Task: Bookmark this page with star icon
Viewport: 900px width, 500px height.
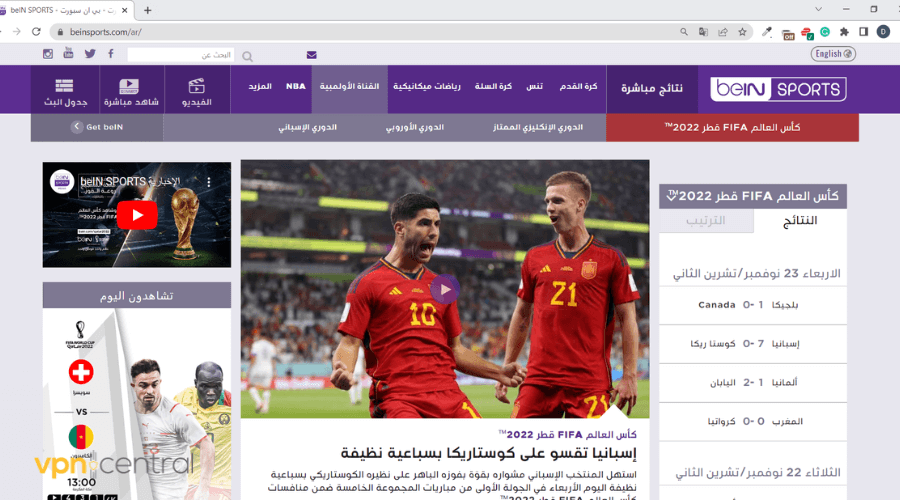Action: tap(742, 32)
